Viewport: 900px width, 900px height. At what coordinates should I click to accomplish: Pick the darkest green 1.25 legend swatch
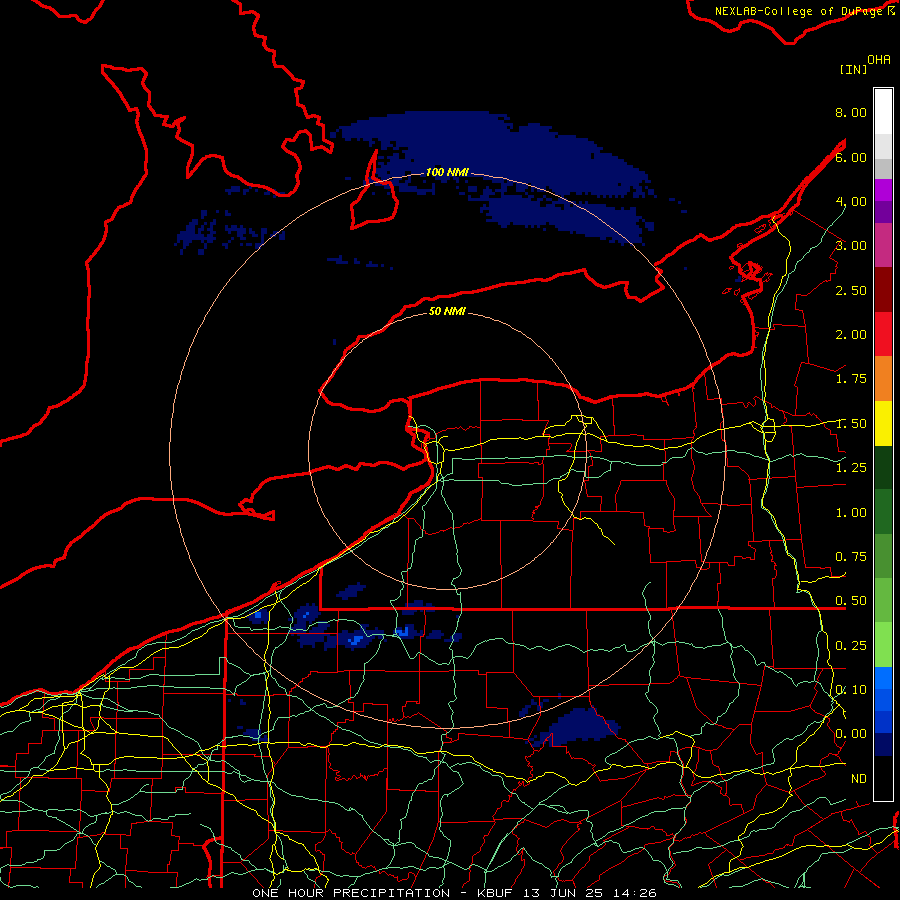point(883,468)
